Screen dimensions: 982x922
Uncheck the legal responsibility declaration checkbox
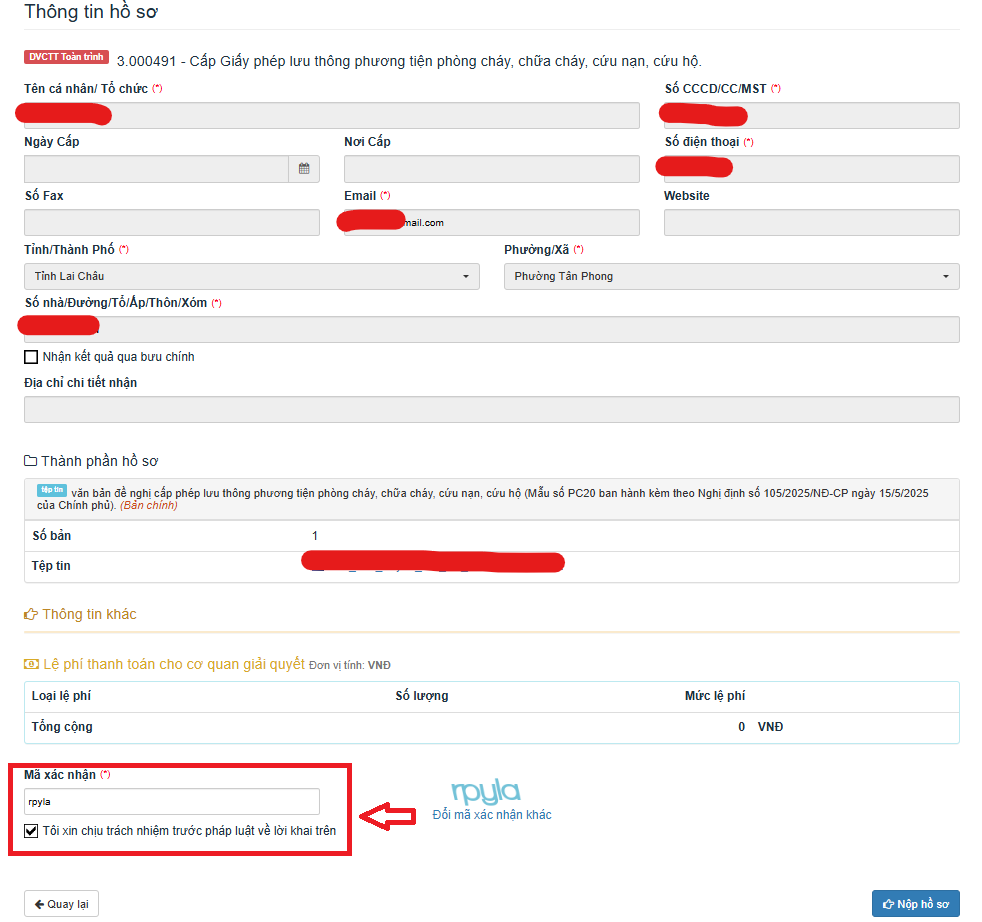point(31,830)
